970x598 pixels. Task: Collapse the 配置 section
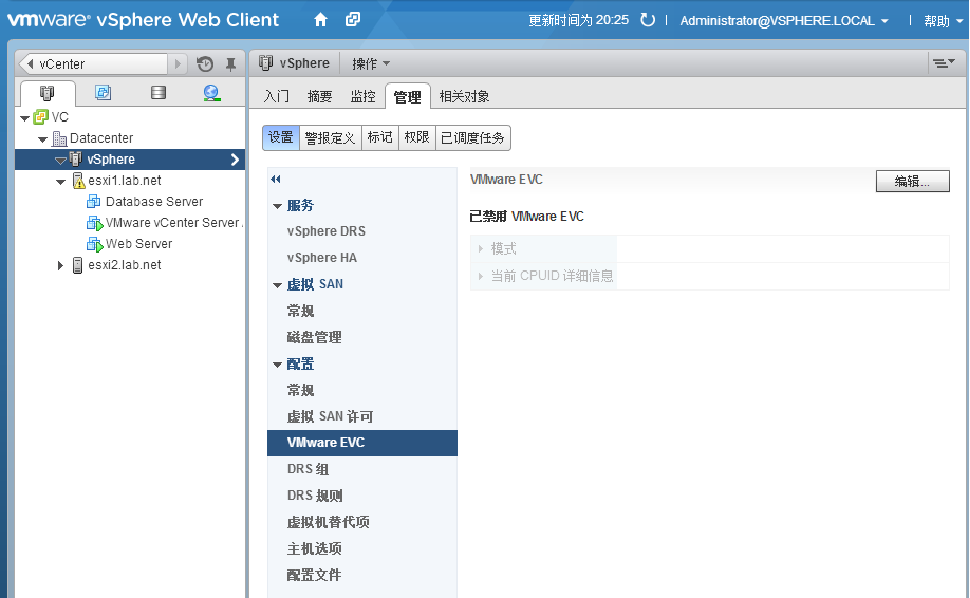pyautogui.click(x=277, y=364)
